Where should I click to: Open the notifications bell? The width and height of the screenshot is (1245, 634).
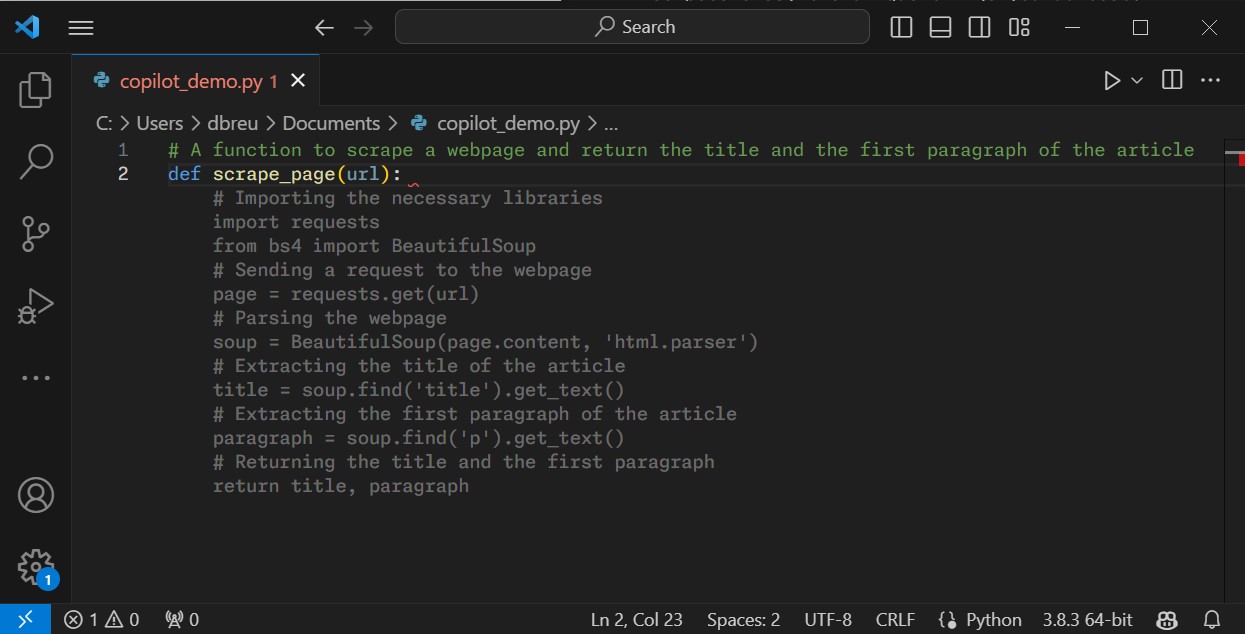click(1211, 619)
